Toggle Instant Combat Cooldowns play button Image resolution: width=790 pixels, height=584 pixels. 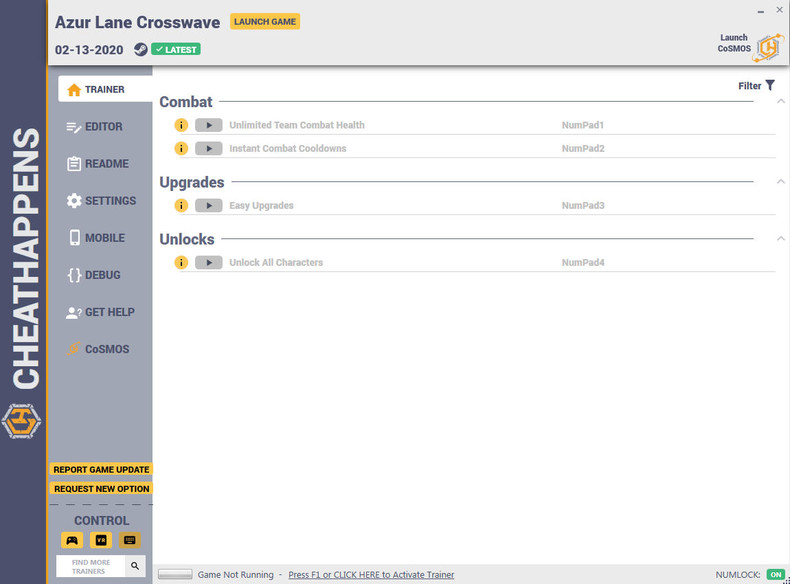tap(209, 148)
